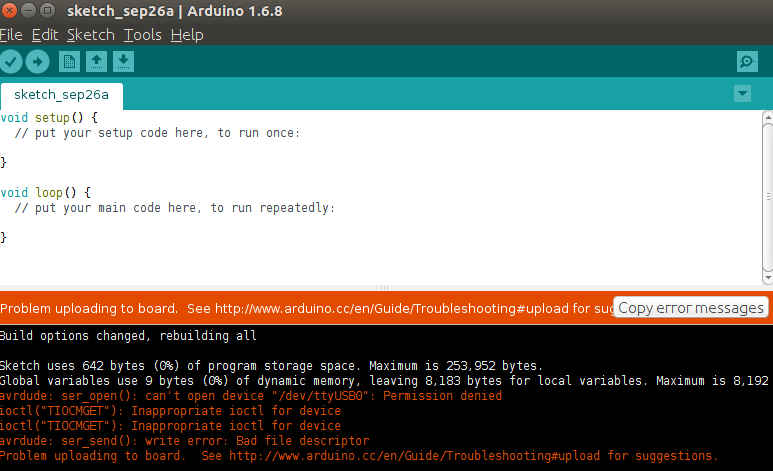The image size is (773, 471).
Task: Select the sketch_sep26a tab
Action: pyautogui.click(x=62, y=95)
